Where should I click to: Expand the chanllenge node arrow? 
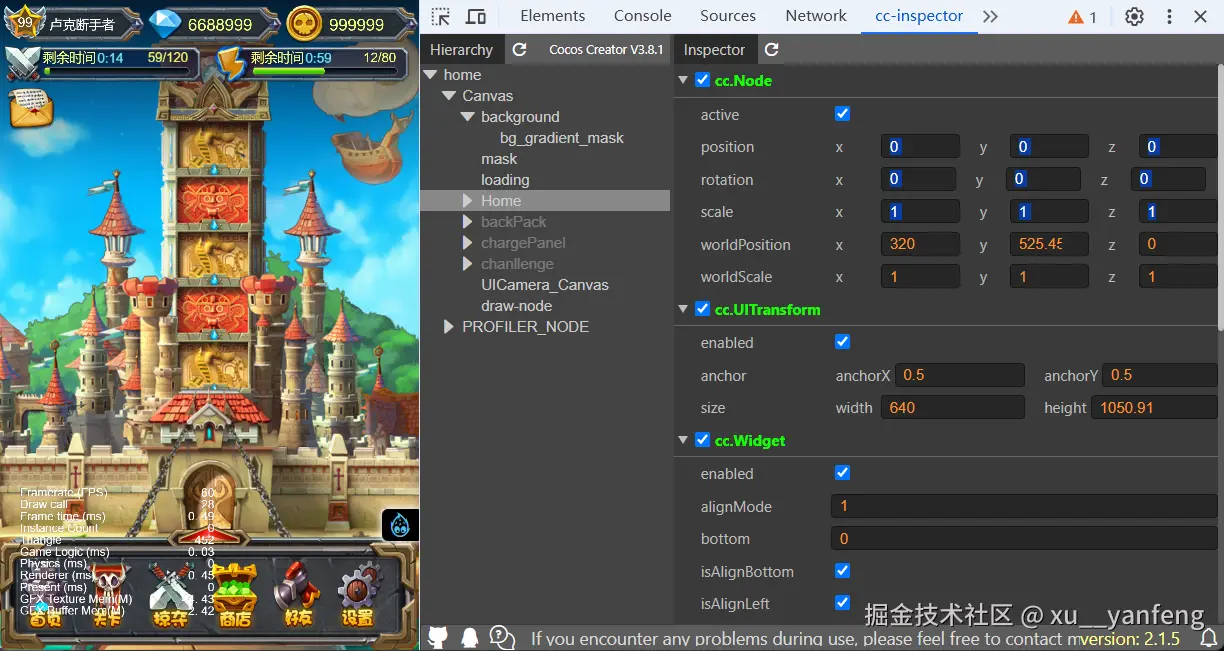467,264
